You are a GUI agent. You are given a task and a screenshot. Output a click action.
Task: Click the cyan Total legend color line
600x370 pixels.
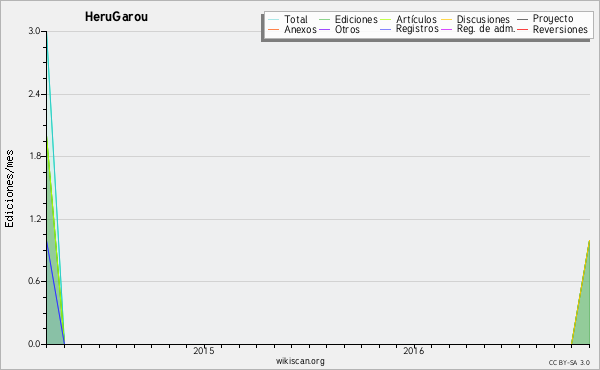point(274,19)
